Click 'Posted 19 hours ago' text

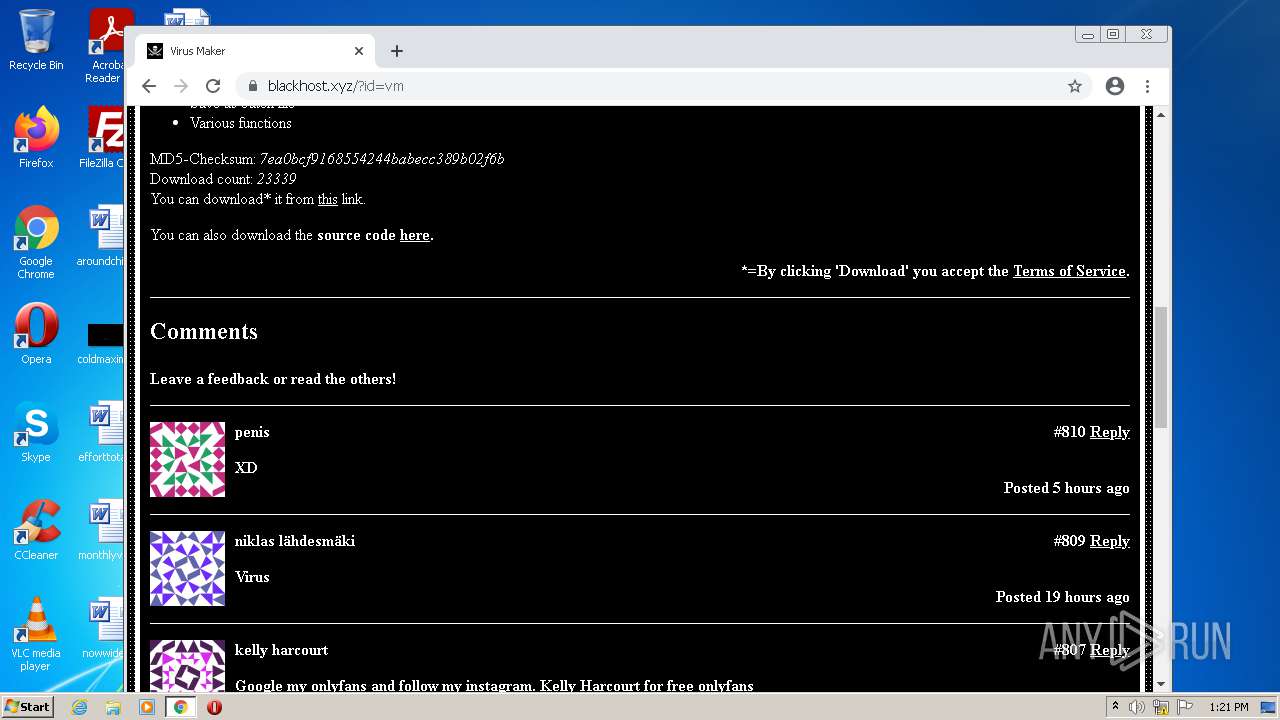1063,597
